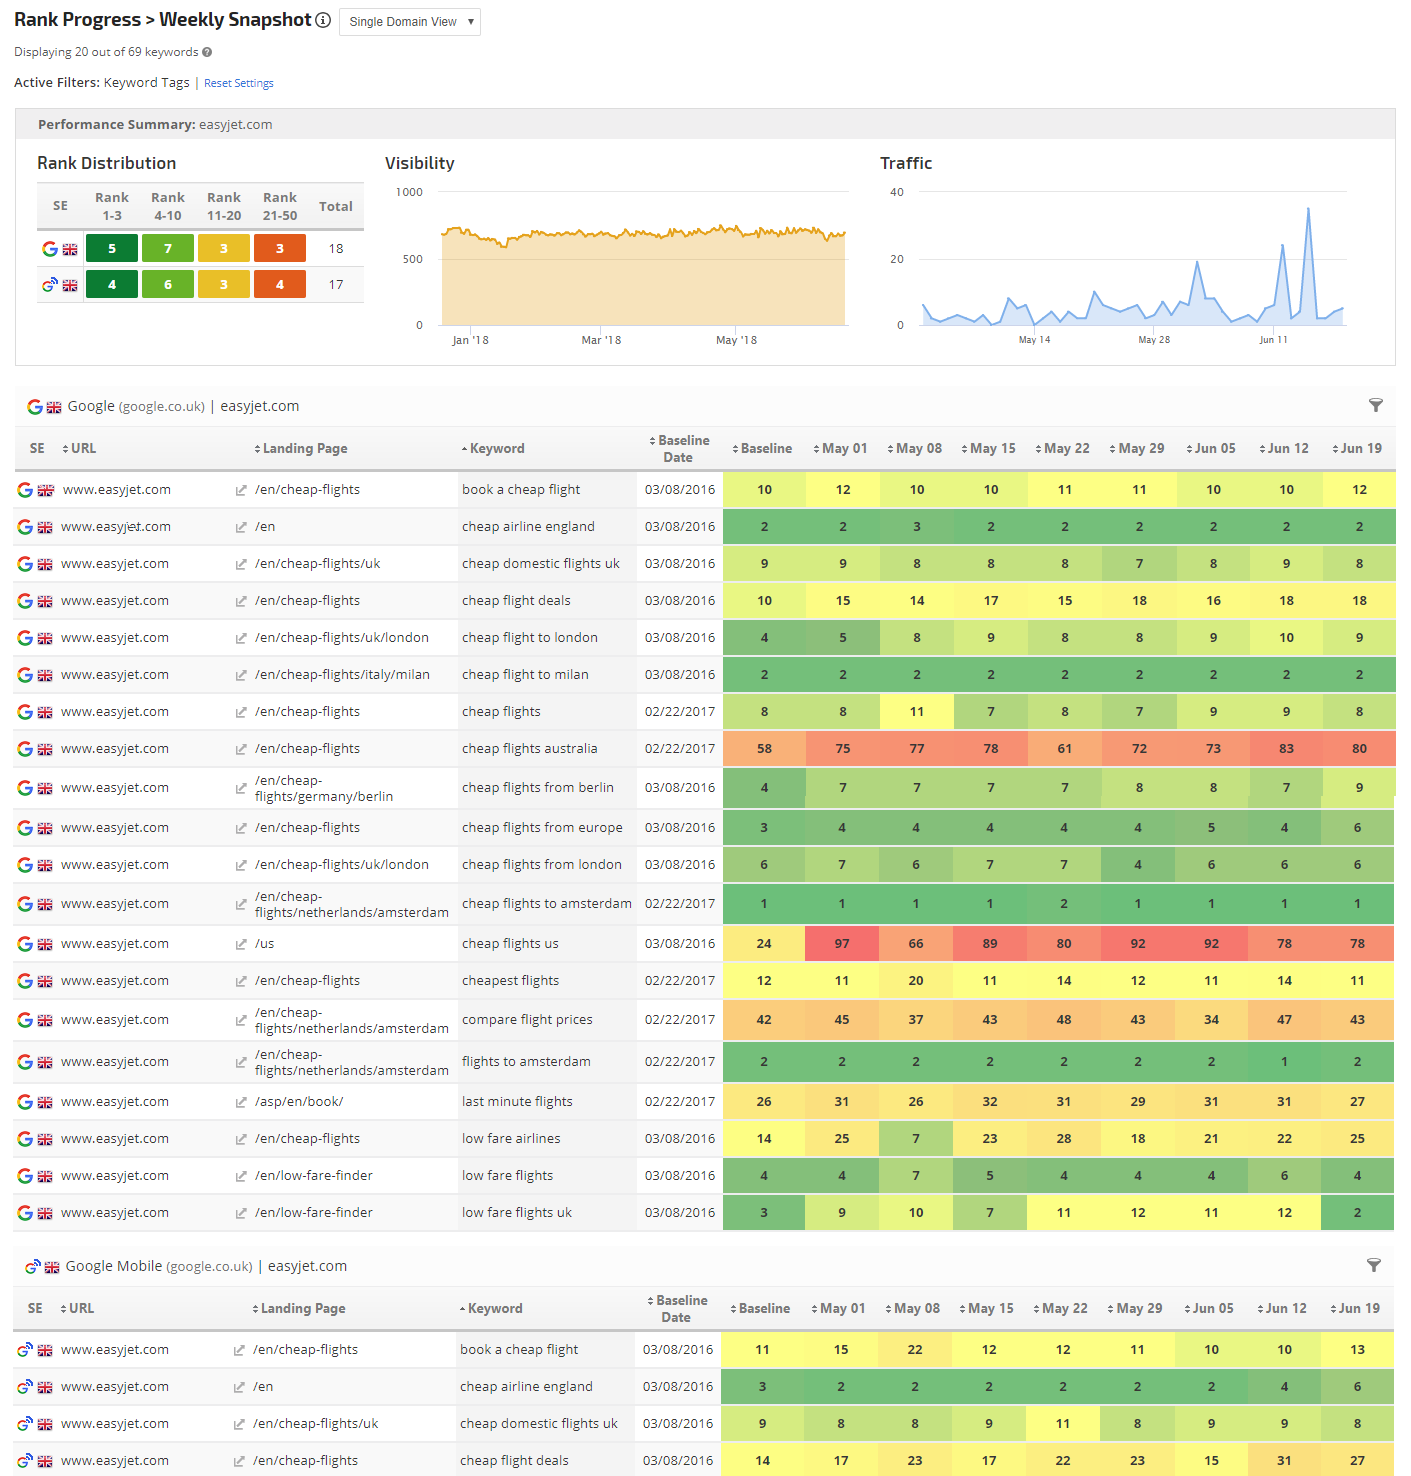The width and height of the screenshot is (1411, 1476).
Task: Open filter icon for Google Mobile table
Action: pyautogui.click(x=1374, y=1265)
